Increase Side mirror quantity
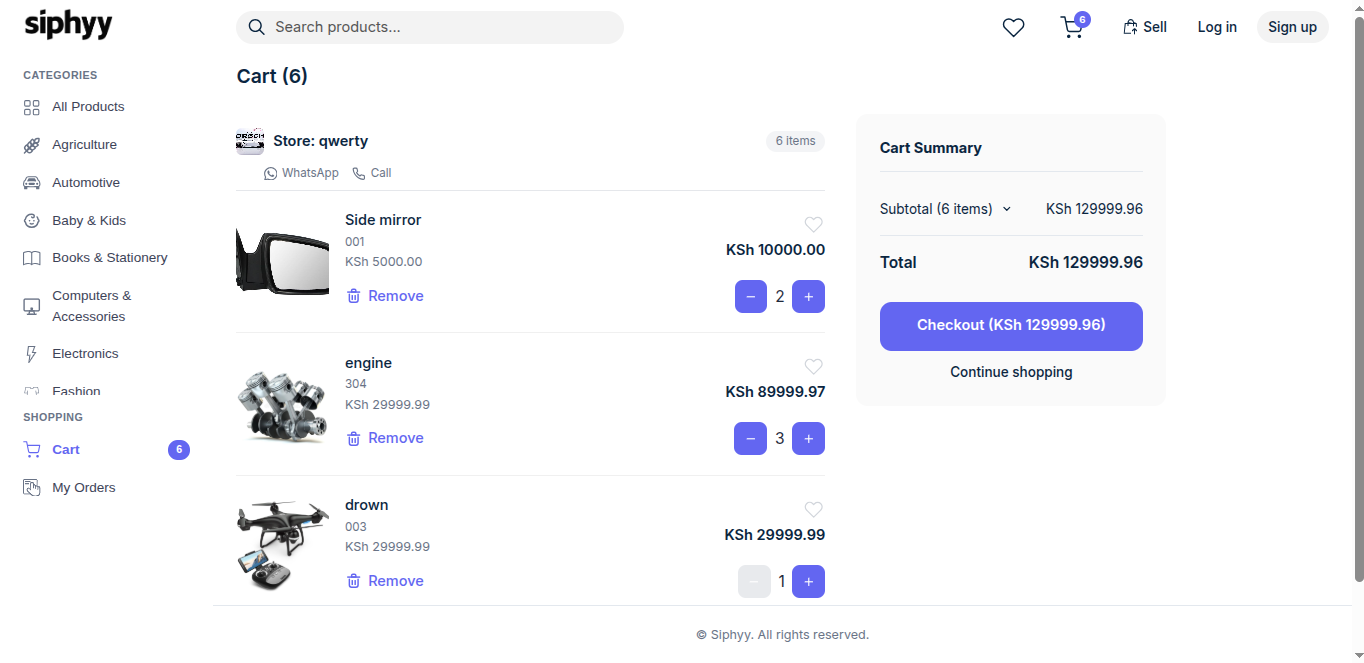Screen dimensions: 1364x663 coord(808,297)
